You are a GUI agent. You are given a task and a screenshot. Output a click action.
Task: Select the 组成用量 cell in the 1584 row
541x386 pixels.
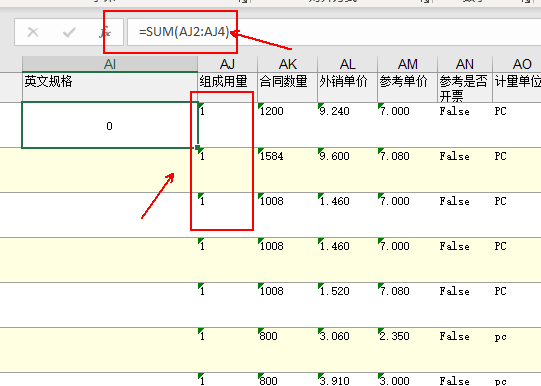pos(227,170)
